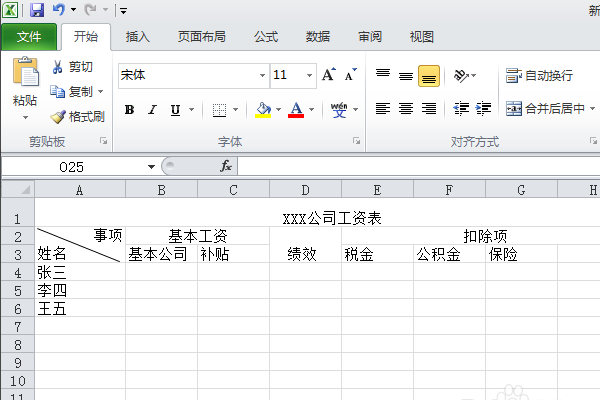Viewport: 600px width, 400px height.
Task: Click the Select All corner triangle
Action: coord(24,189)
